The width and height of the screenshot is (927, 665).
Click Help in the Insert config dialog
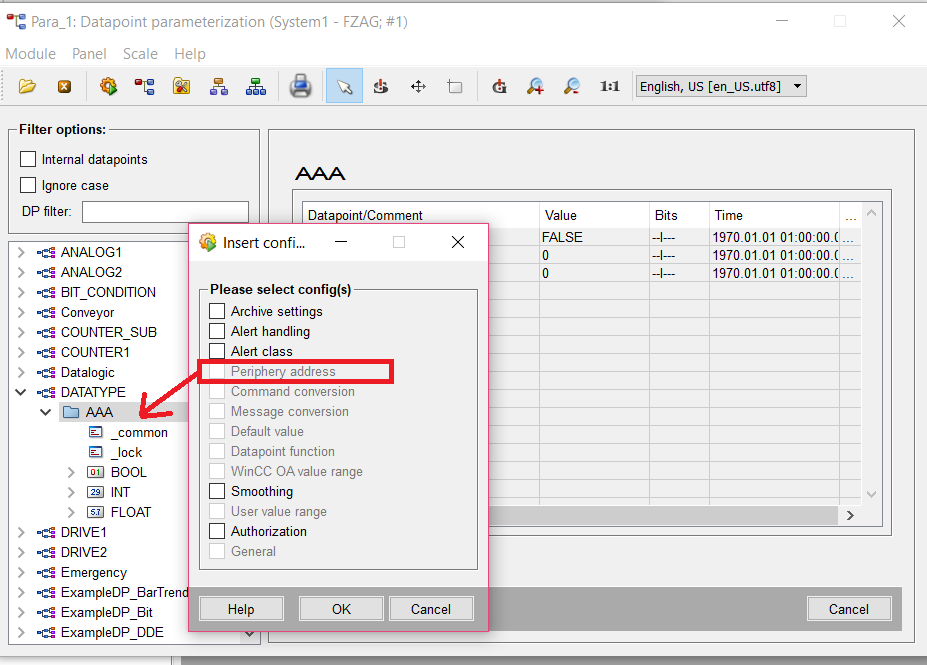coord(241,609)
